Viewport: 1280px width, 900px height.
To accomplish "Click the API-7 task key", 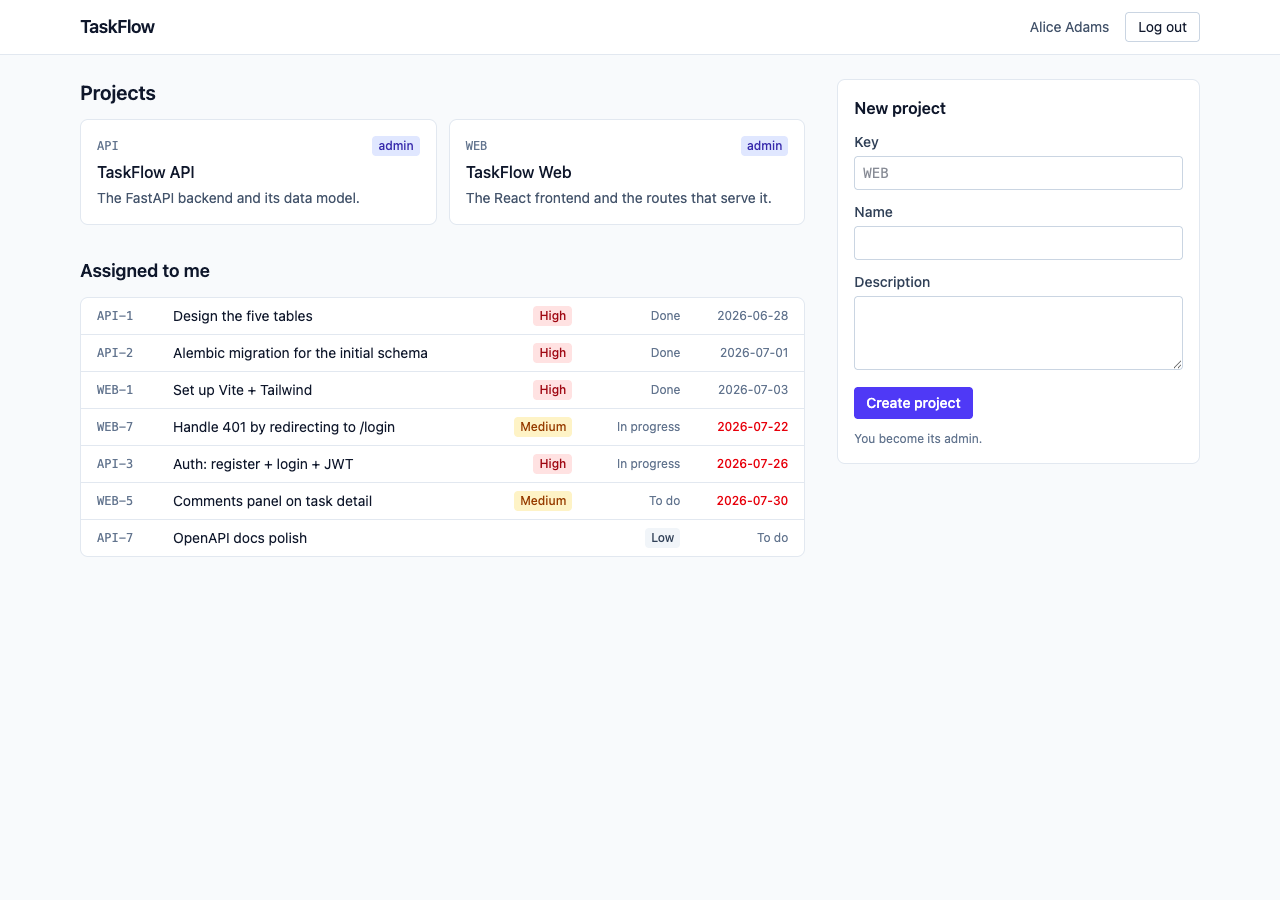I will (115, 538).
